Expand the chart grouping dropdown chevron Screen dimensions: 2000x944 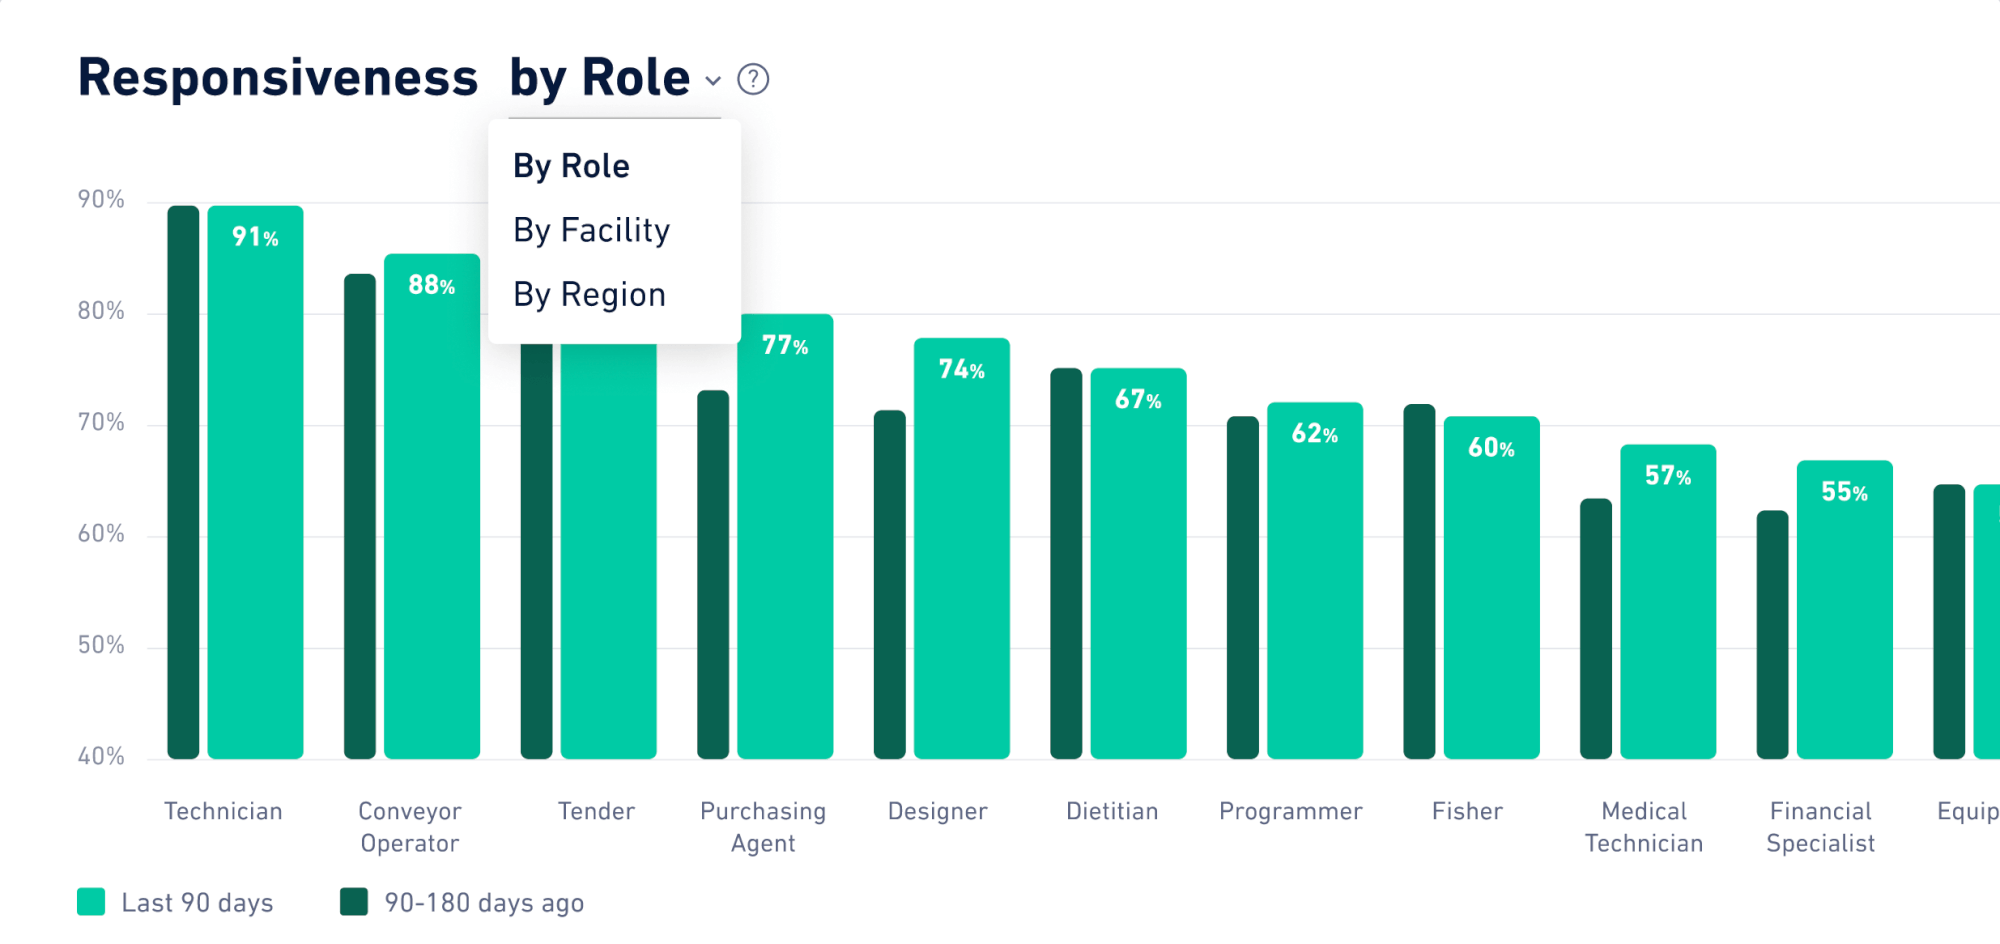[x=712, y=81]
